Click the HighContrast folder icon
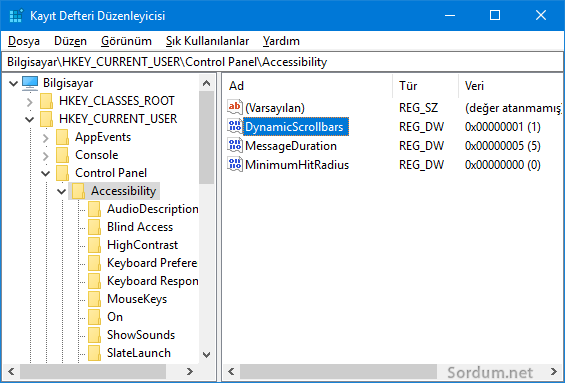565x383 pixels. [94, 245]
